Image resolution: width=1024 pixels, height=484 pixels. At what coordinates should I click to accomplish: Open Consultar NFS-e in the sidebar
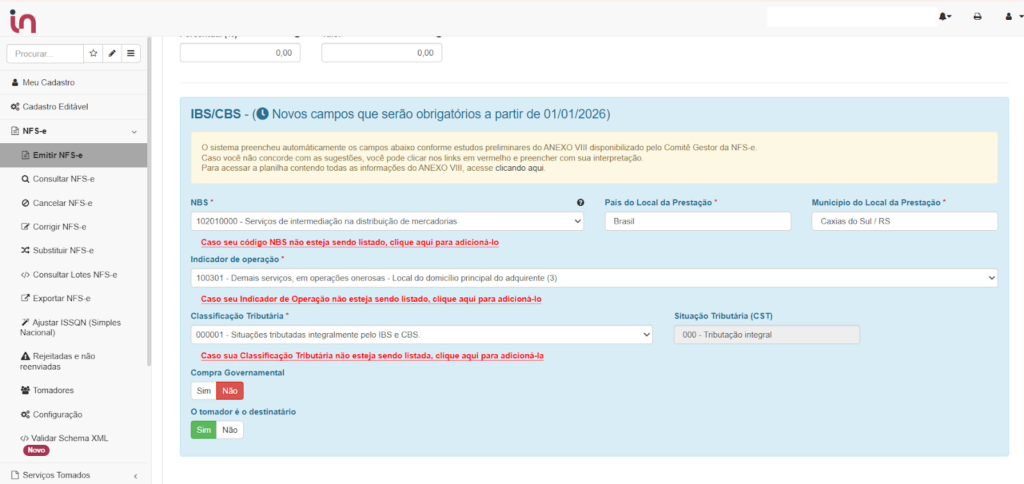(x=64, y=179)
